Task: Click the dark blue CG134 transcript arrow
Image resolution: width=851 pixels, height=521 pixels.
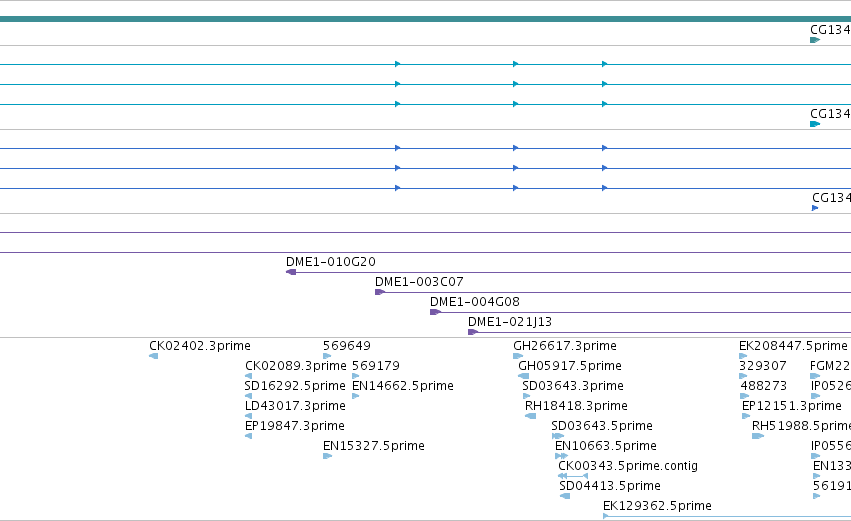Action: 815,208
